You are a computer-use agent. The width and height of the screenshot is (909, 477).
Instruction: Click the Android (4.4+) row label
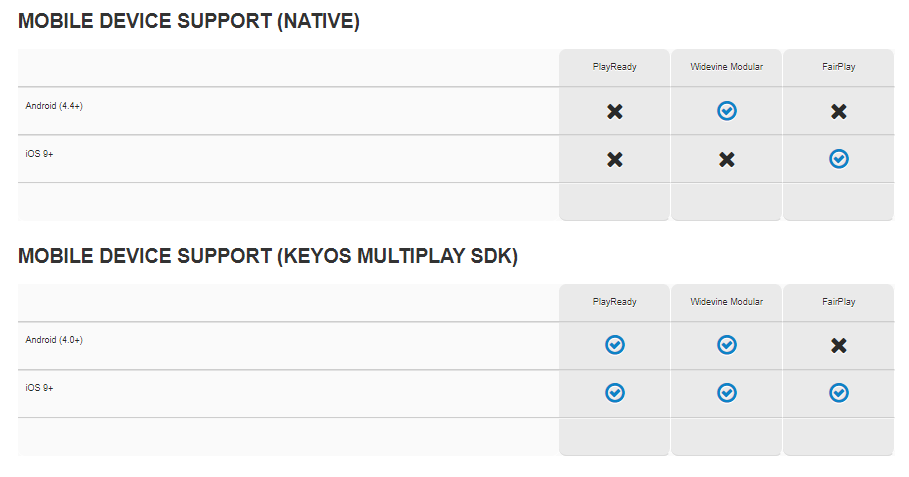tap(54, 106)
